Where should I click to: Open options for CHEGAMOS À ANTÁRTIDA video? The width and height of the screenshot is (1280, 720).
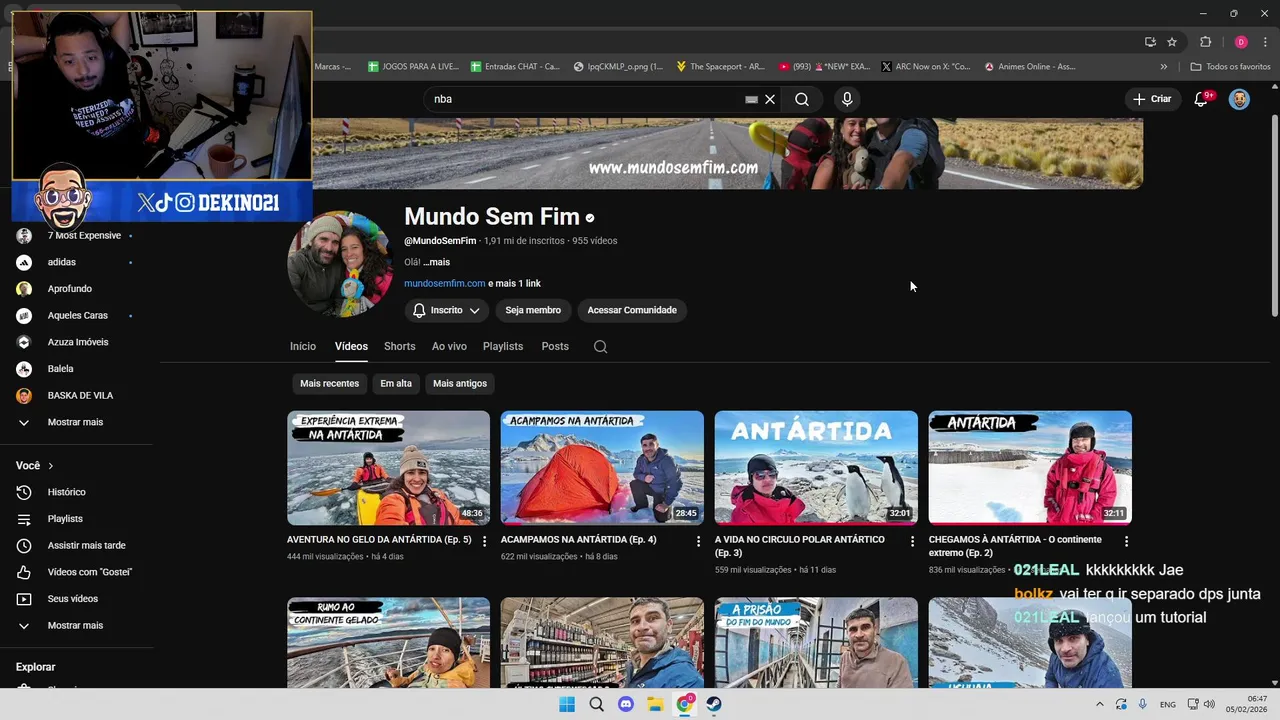1126,541
